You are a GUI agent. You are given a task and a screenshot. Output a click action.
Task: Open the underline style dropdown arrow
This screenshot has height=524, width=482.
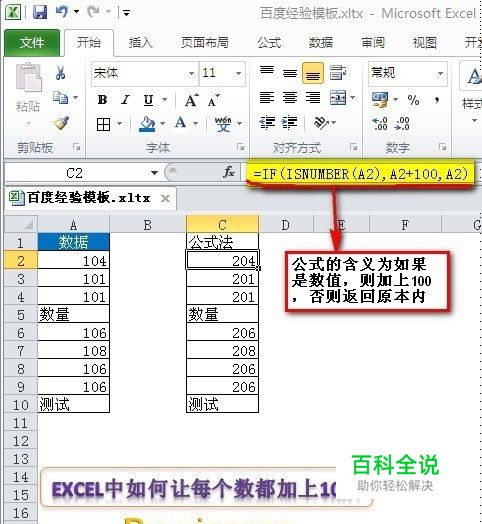tap(164, 100)
